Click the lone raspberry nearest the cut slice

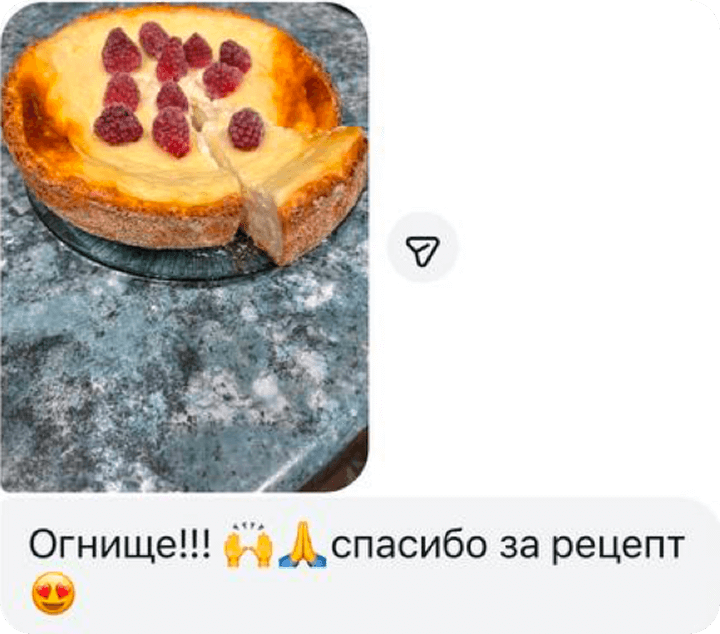coord(246,129)
